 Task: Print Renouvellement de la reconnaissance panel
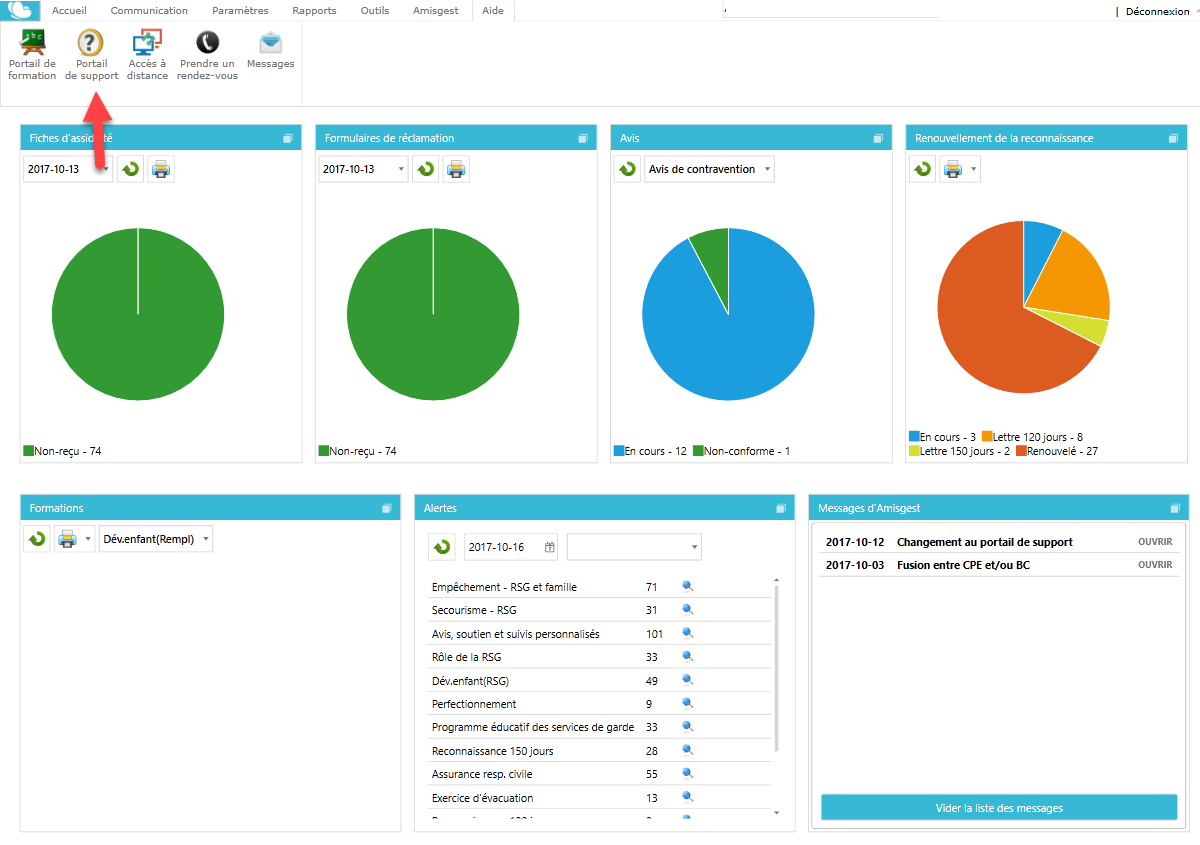[x=953, y=169]
